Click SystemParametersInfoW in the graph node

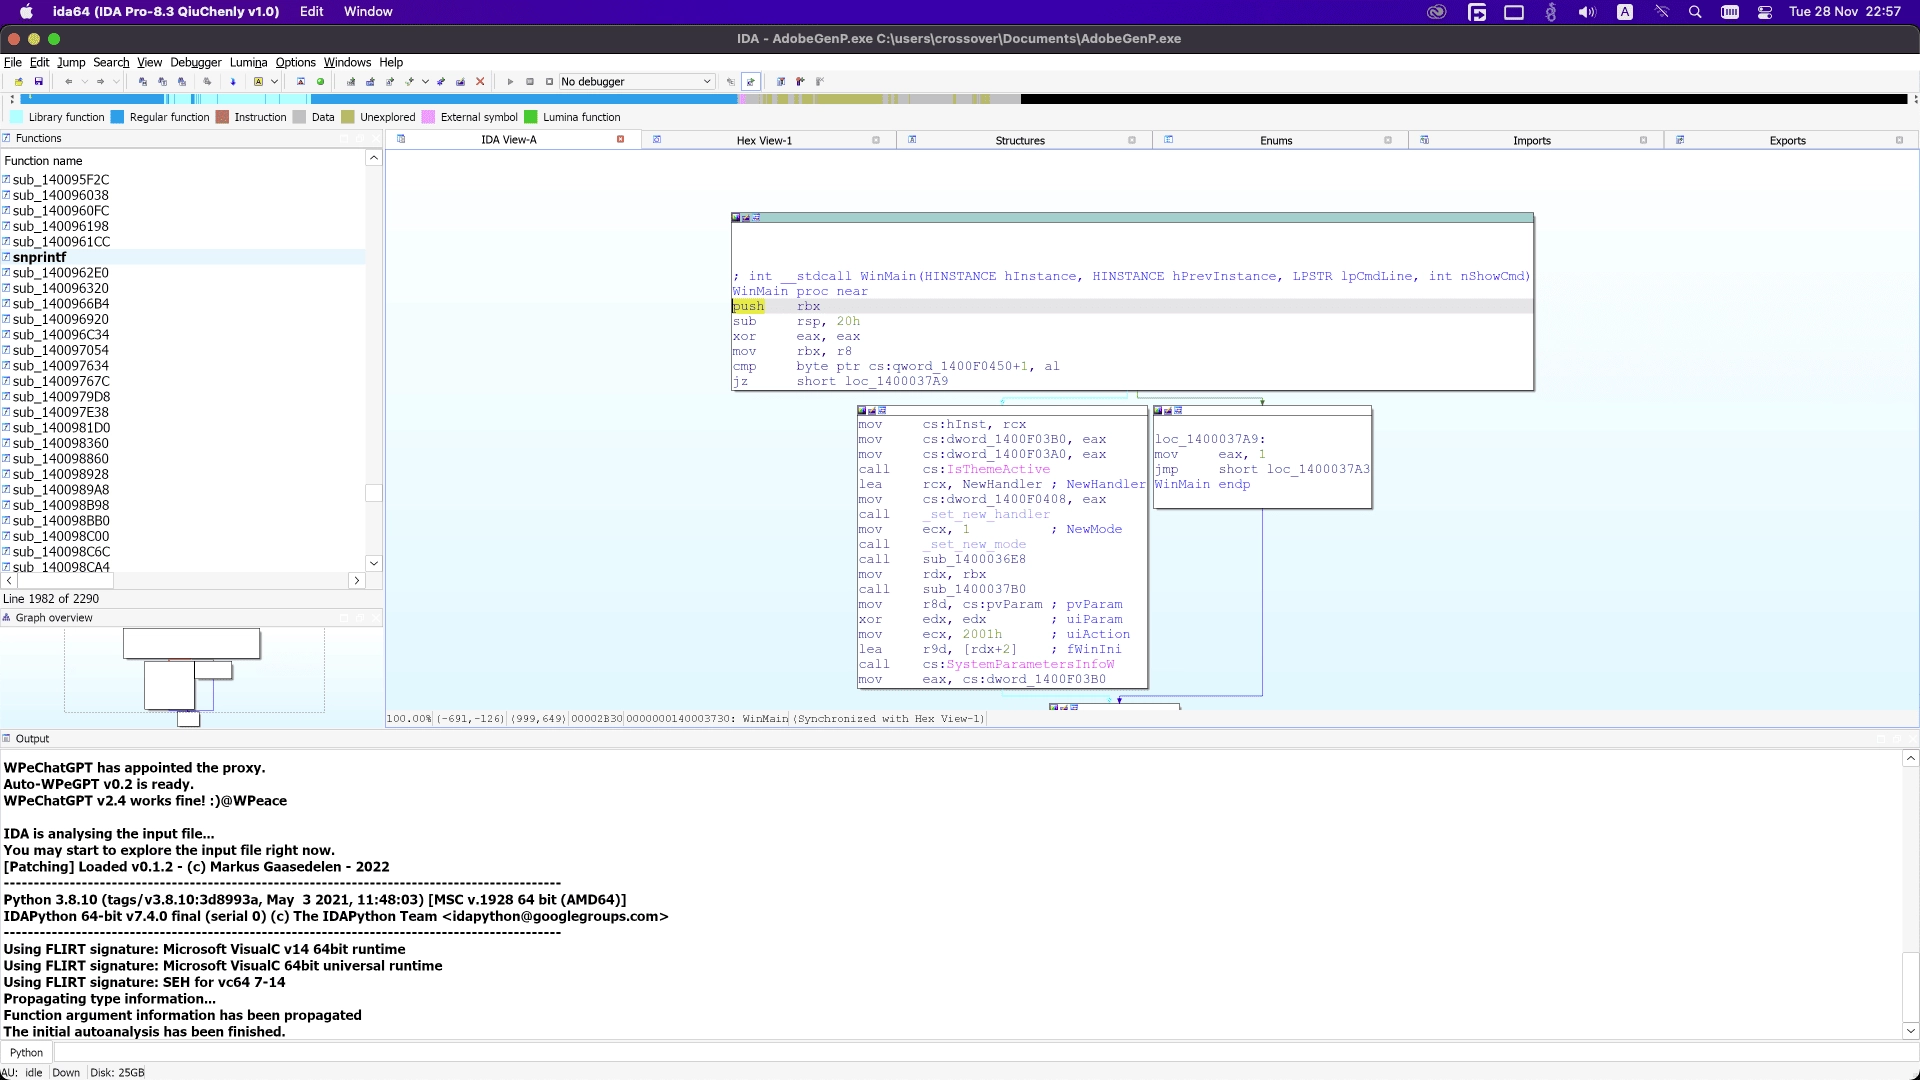tap(1030, 664)
